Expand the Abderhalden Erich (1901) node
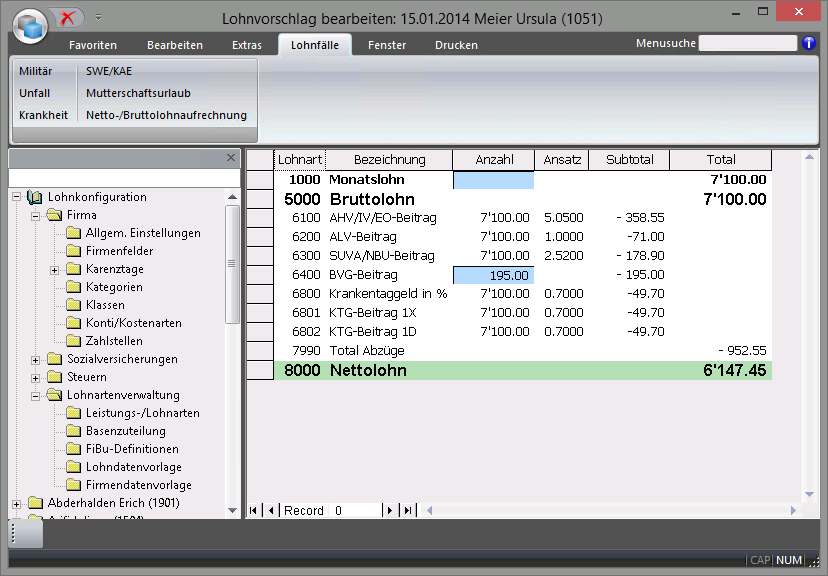Screen dimensions: 828x576 coord(16,504)
